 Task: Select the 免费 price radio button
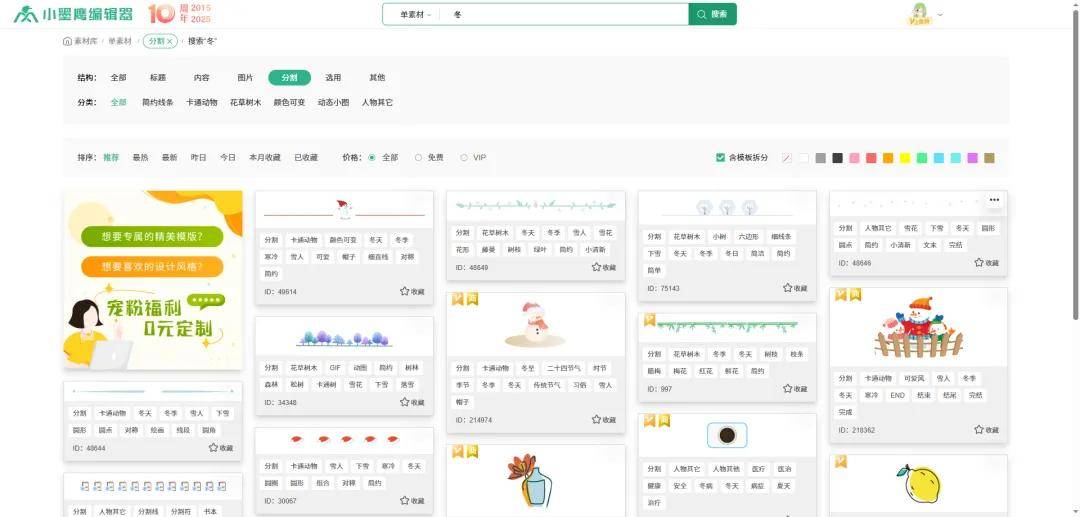coord(418,158)
